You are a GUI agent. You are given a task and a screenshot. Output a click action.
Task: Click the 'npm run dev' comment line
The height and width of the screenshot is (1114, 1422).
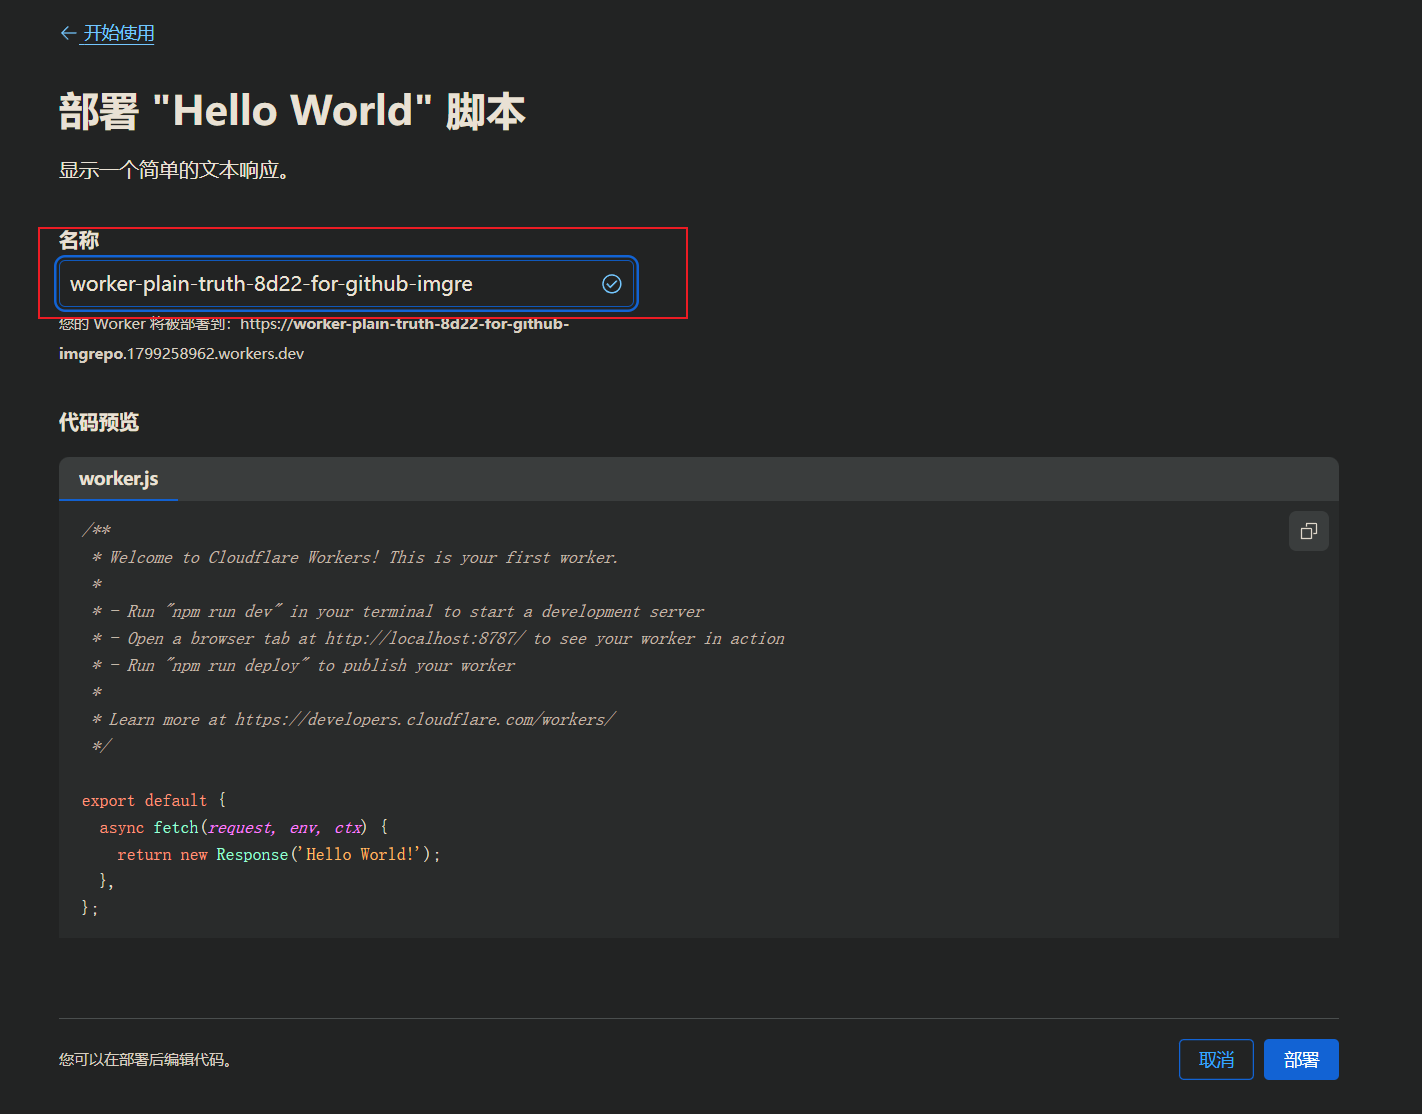point(398,611)
